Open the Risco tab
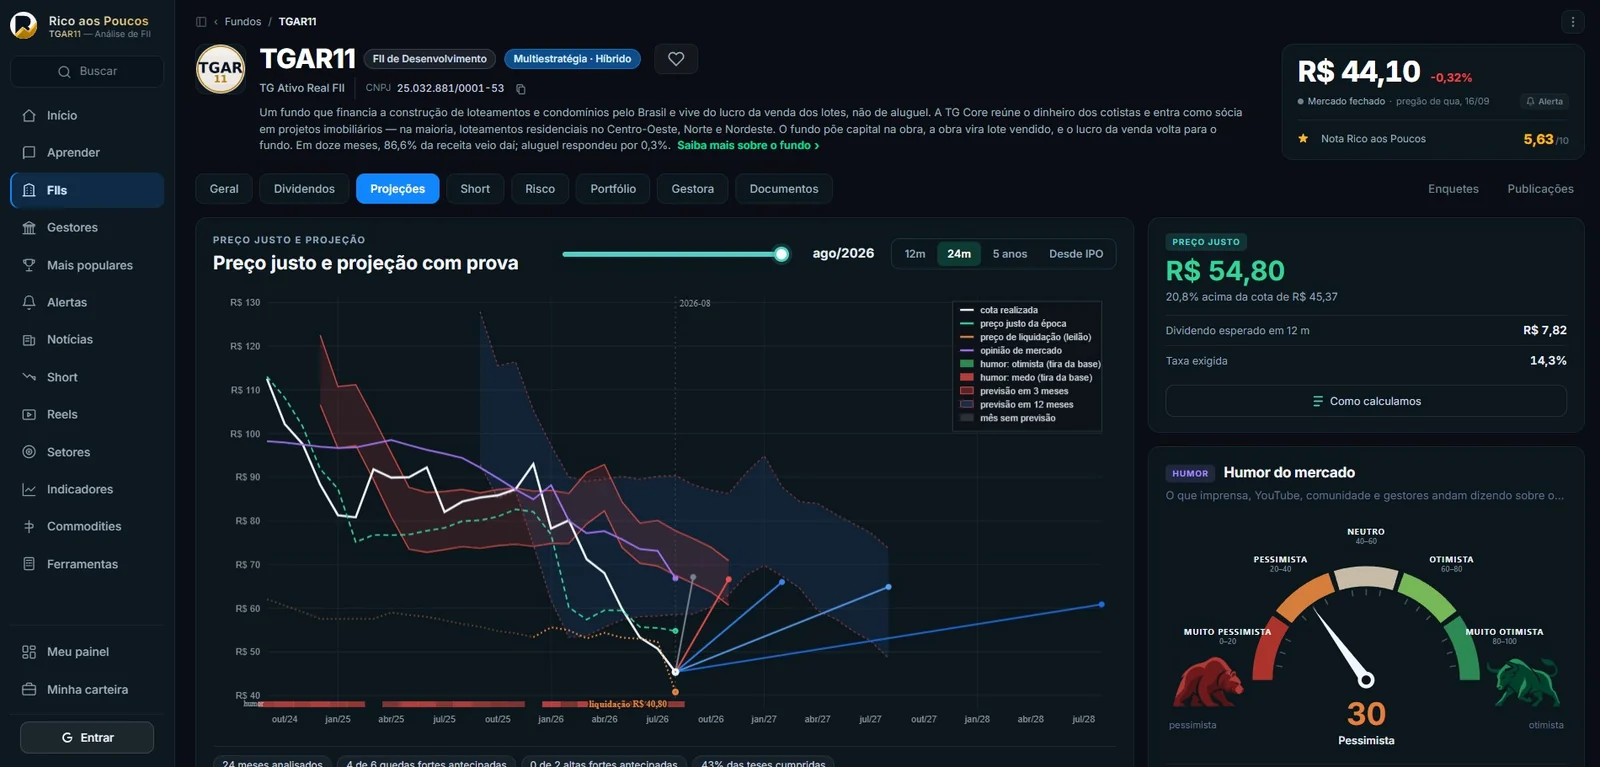 pyautogui.click(x=540, y=189)
